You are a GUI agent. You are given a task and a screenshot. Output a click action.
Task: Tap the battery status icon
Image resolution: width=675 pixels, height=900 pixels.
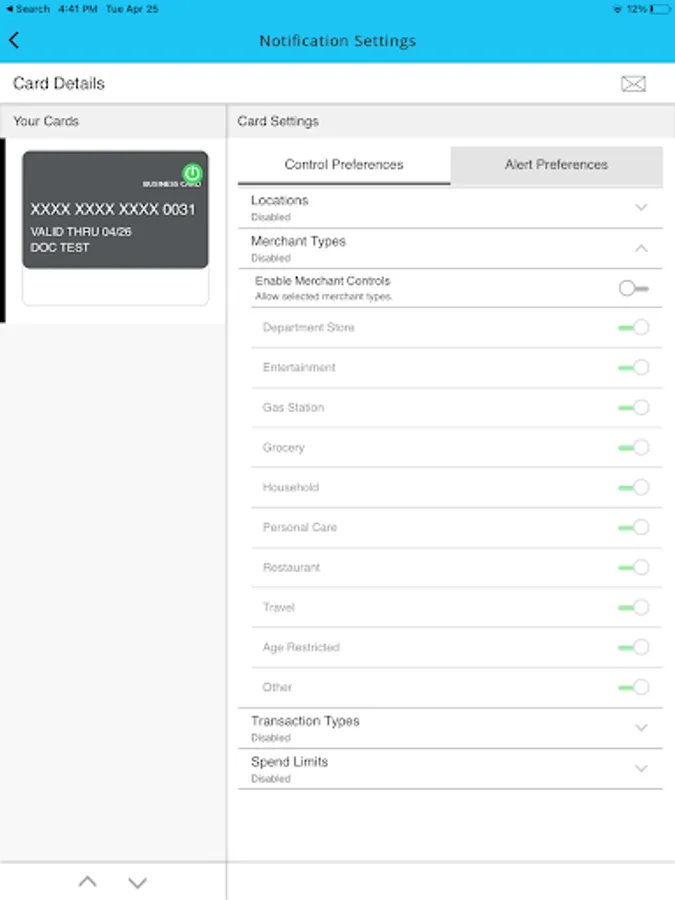pyautogui.click(x=659, y=9)
